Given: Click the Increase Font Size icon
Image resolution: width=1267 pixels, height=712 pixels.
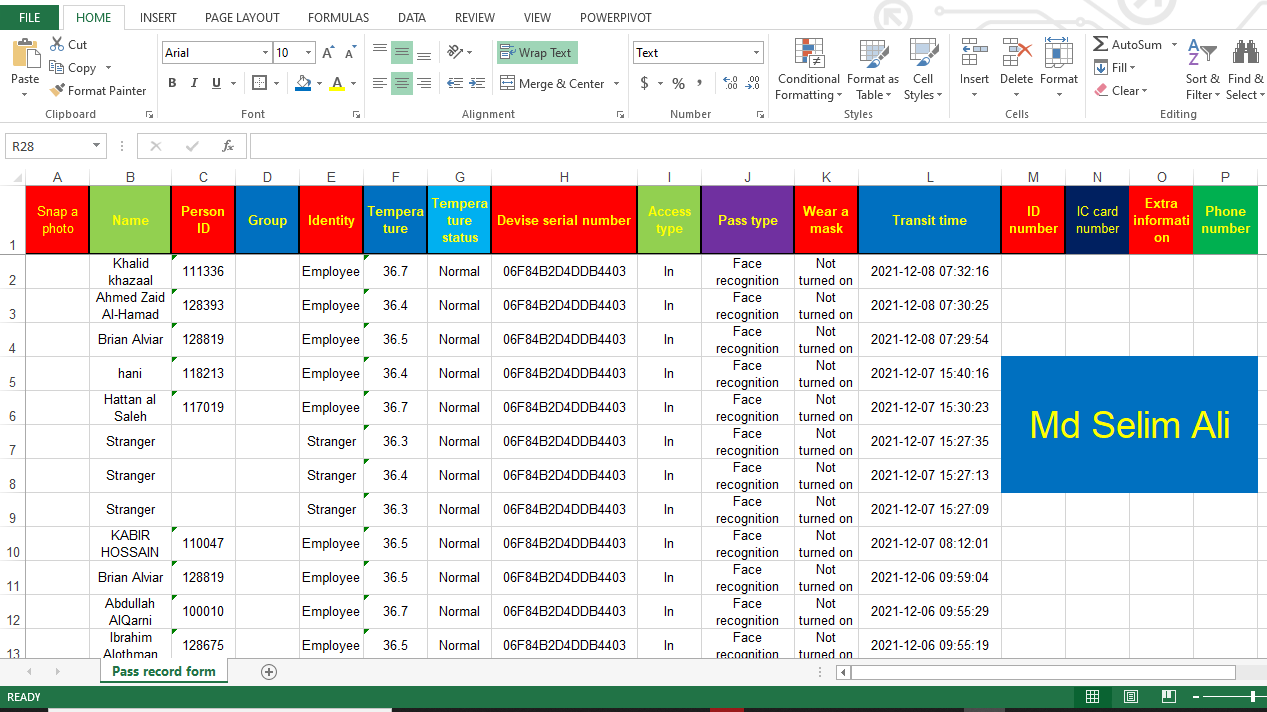Looking at the screenshot, I should (x=328, y=53).
